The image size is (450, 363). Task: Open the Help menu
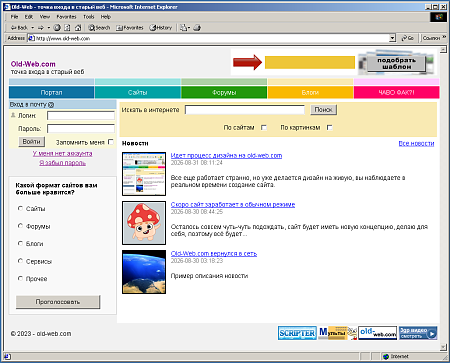point(106,17)
